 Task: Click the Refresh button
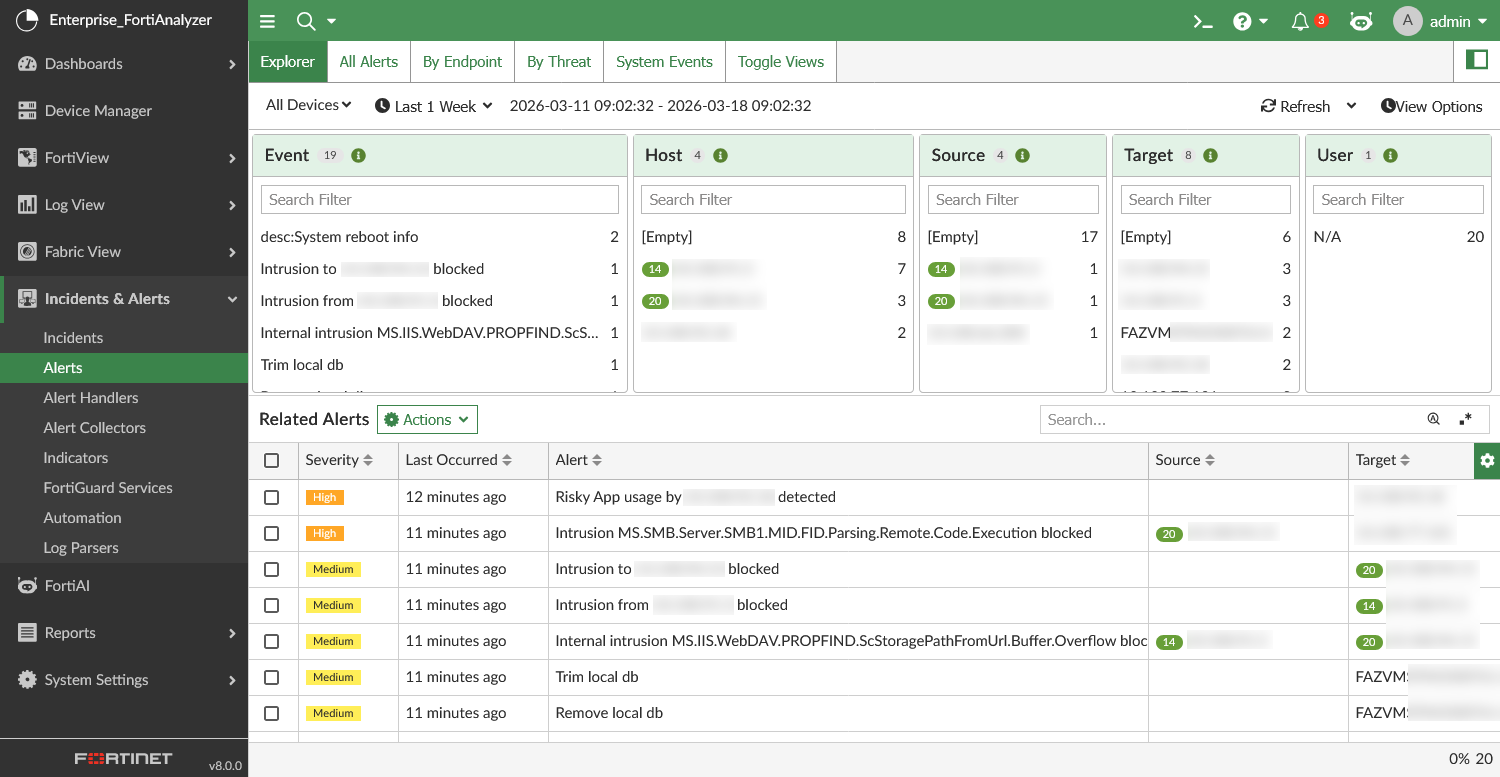click(1296, 106)
